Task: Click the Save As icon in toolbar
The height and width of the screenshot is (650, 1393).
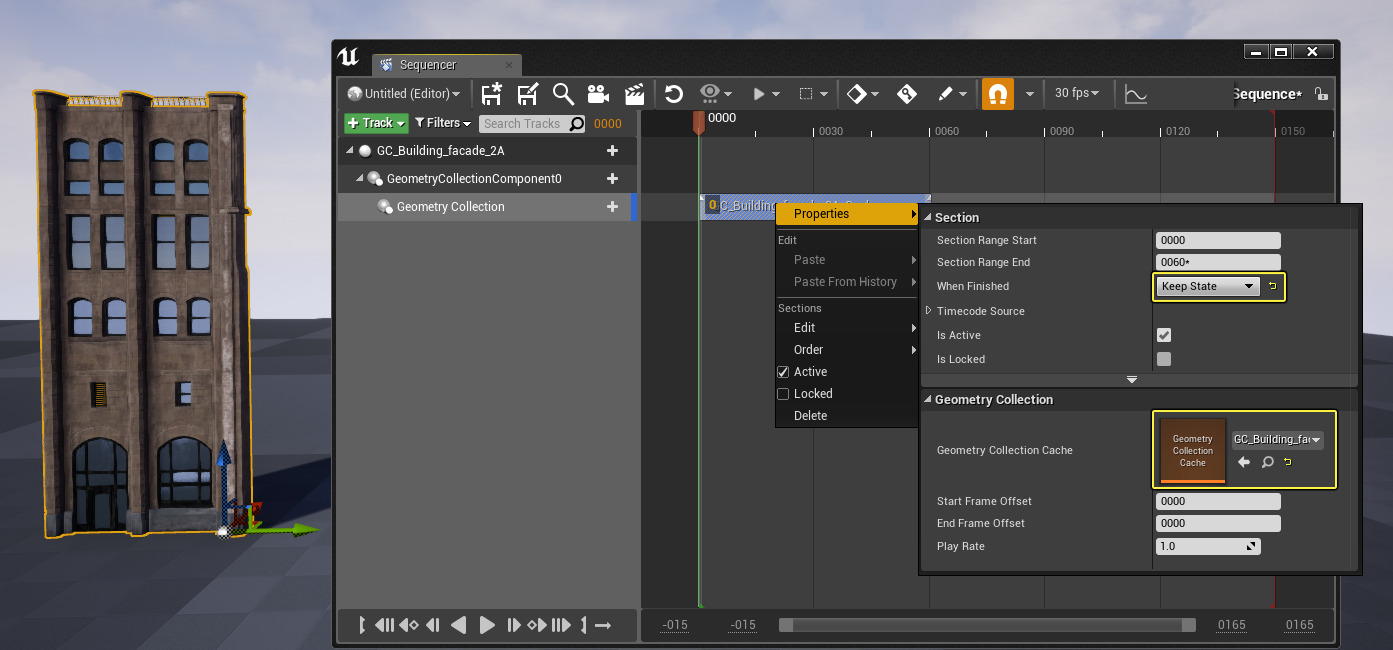Action: click(x=527, y=94)
